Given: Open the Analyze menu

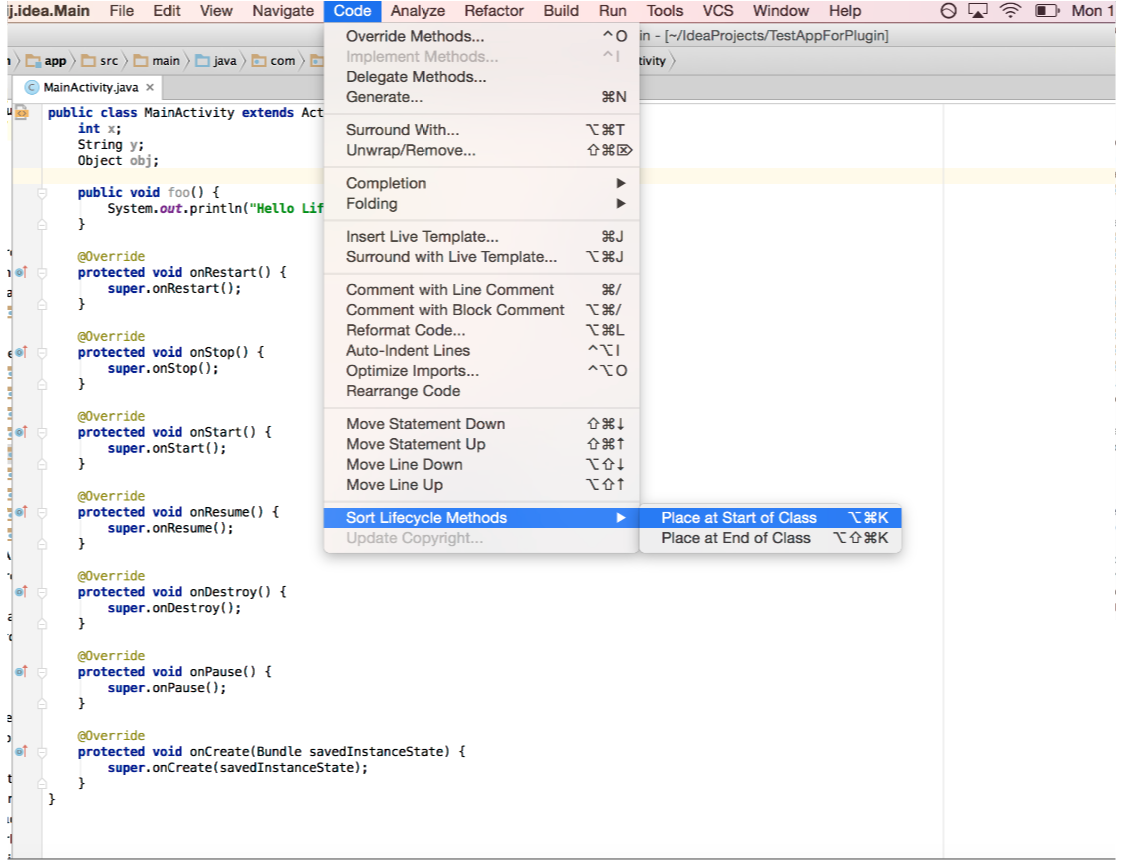Looking at the screenshot, I should (417, 11).
